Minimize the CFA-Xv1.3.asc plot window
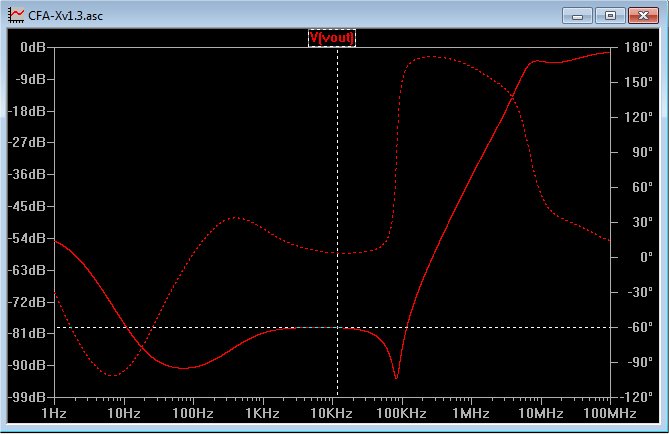The width and height of the screenshot is (669, 435). click(x=577, y=16)
